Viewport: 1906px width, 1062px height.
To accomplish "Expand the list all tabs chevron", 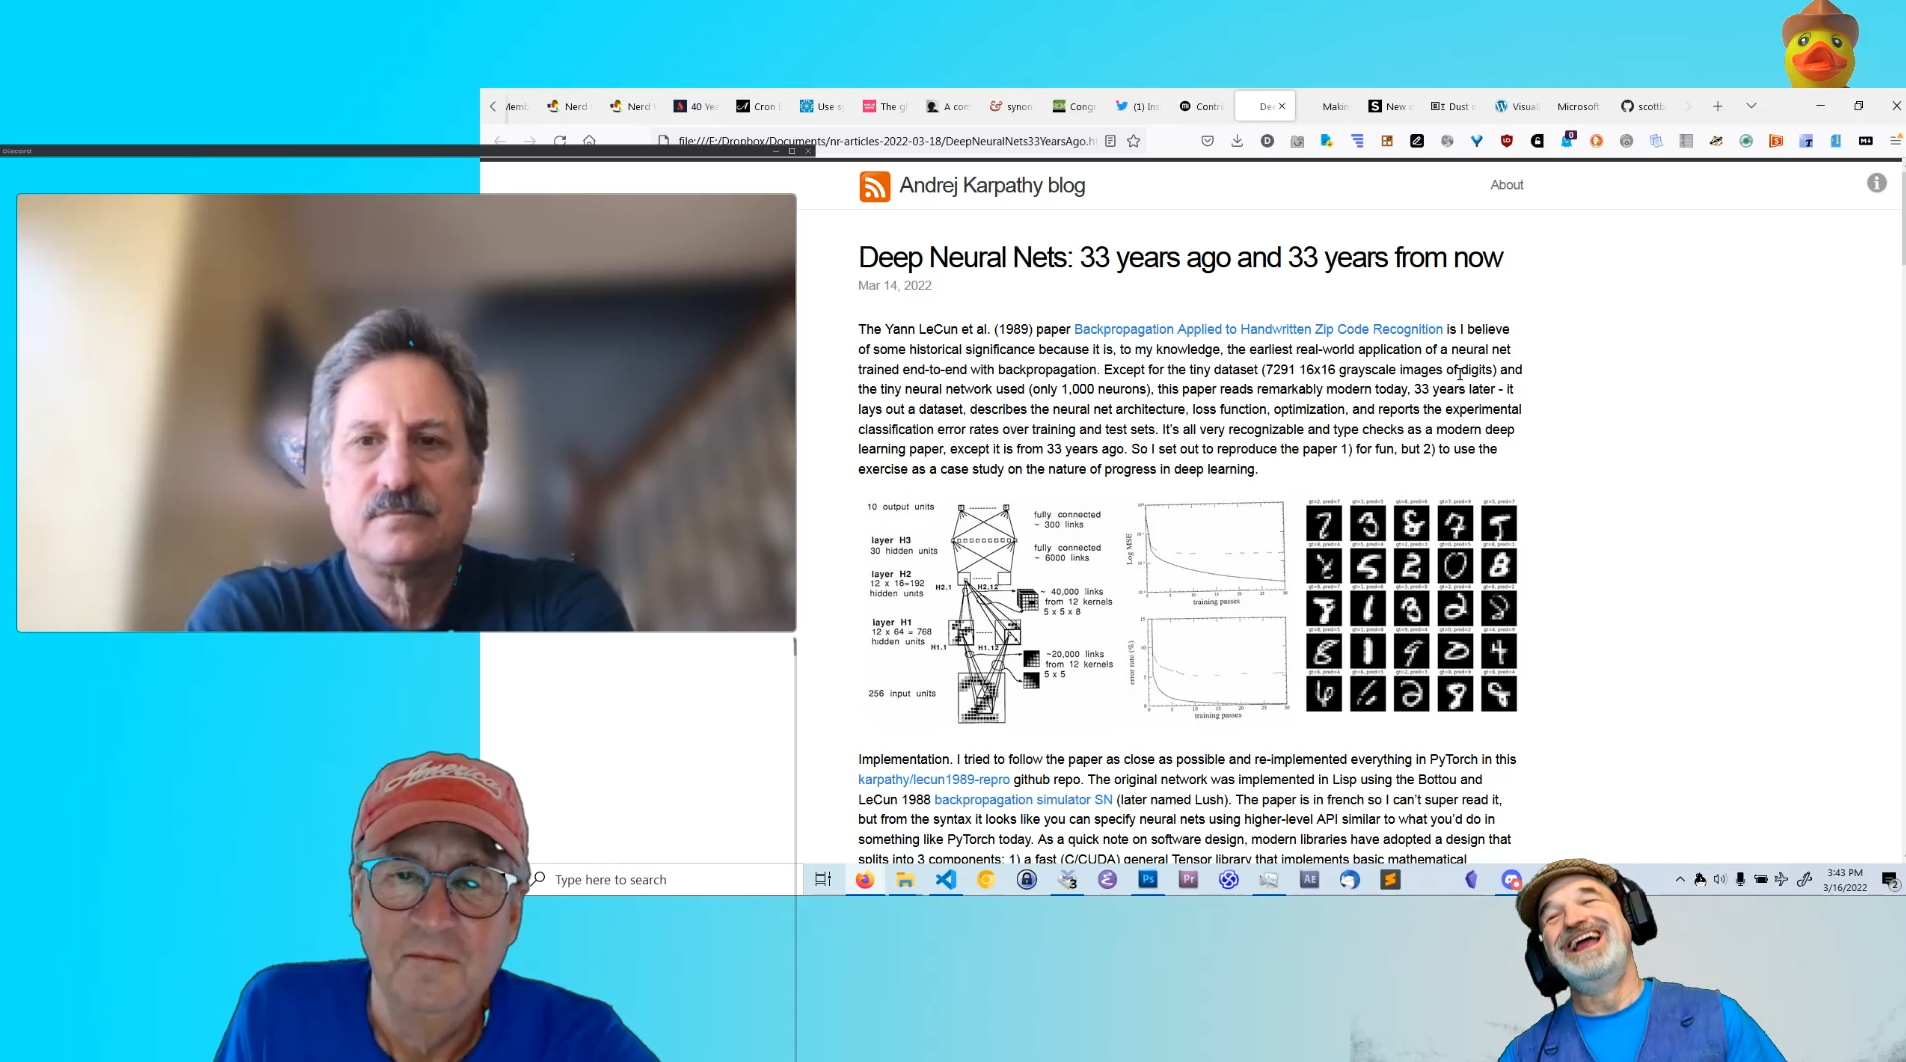I will point(1751,106).
